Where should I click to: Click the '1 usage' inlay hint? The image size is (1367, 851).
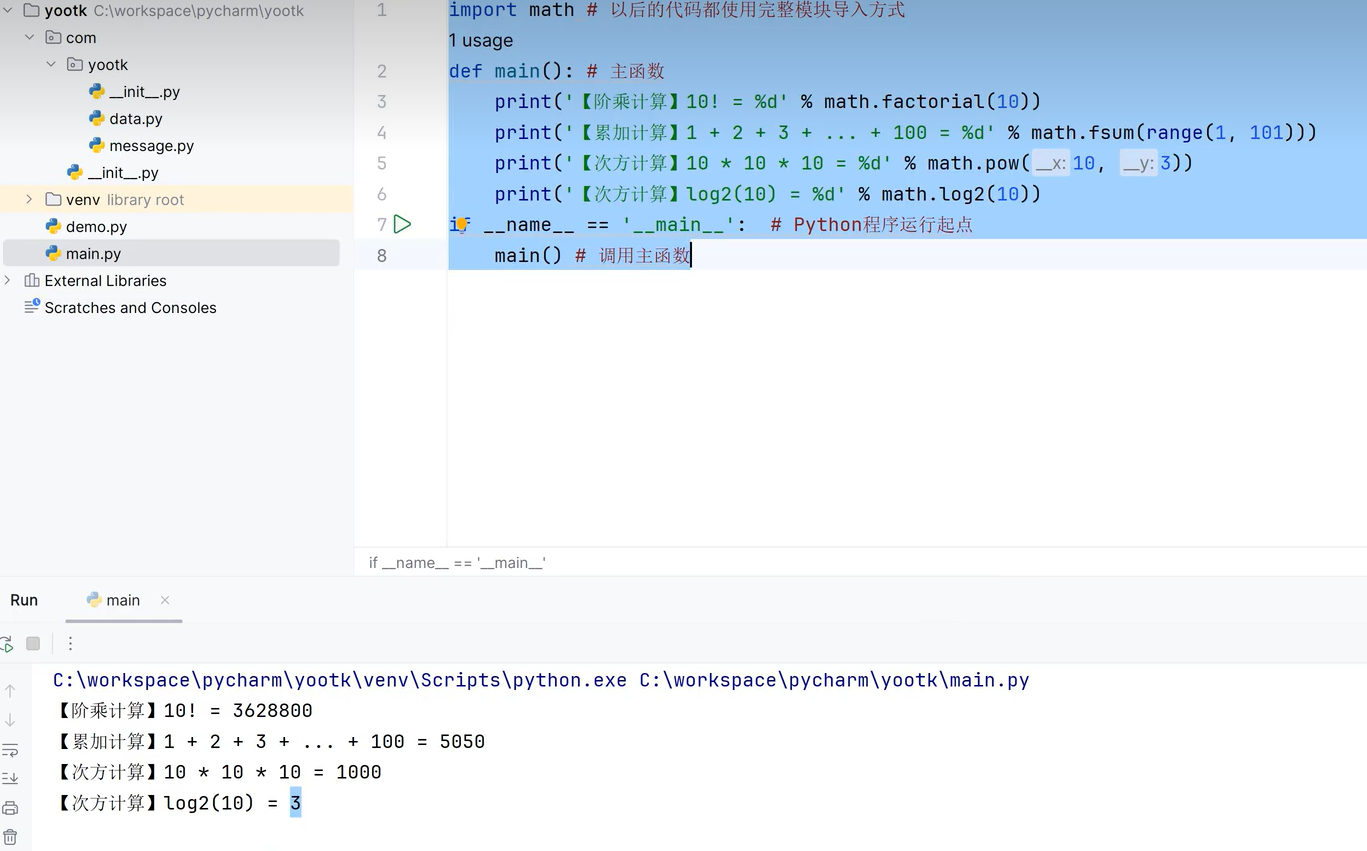(x=481, y=41)
